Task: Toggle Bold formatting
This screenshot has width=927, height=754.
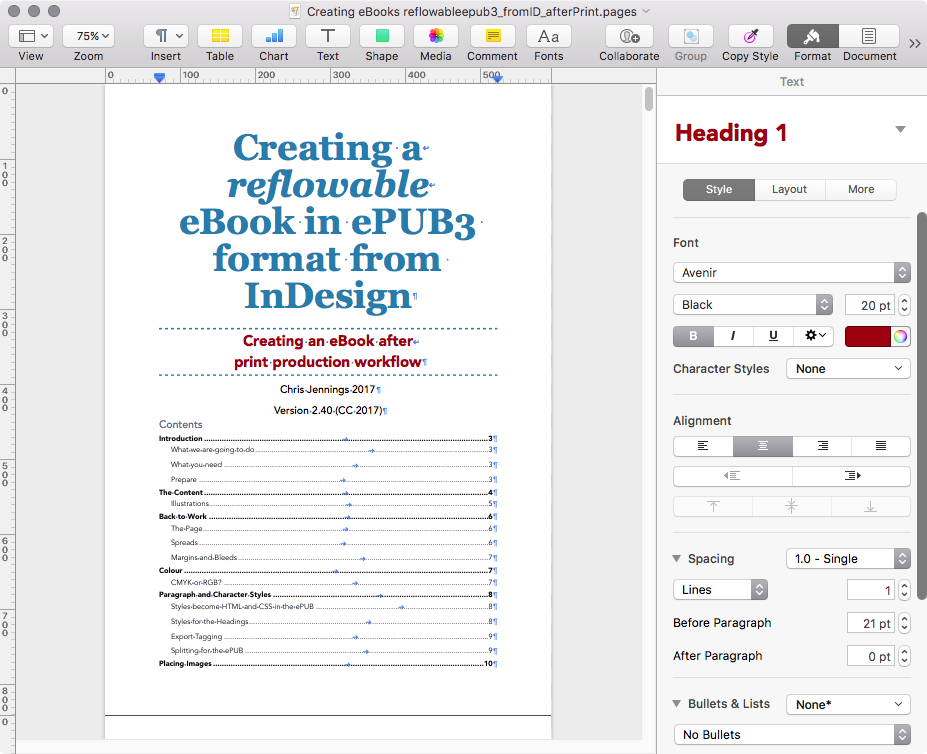Action: pyautogui.click(x=693, y=336)
